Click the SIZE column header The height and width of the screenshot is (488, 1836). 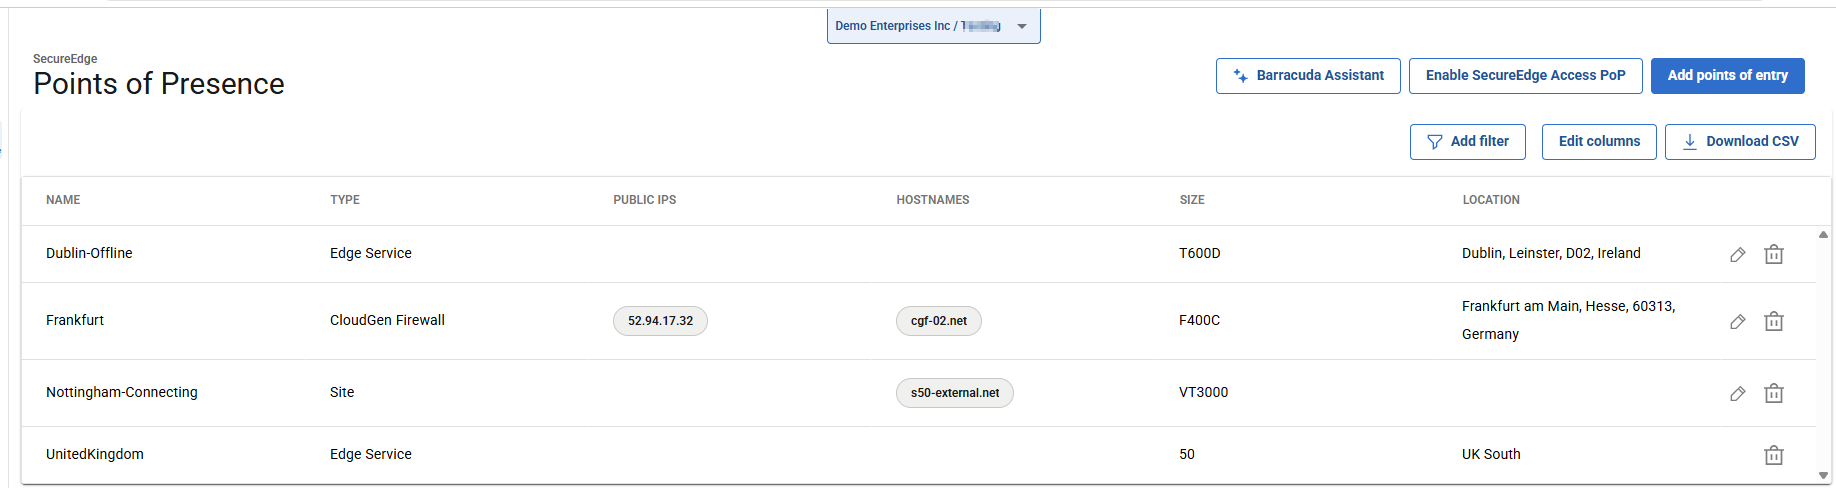[1192, 200]
